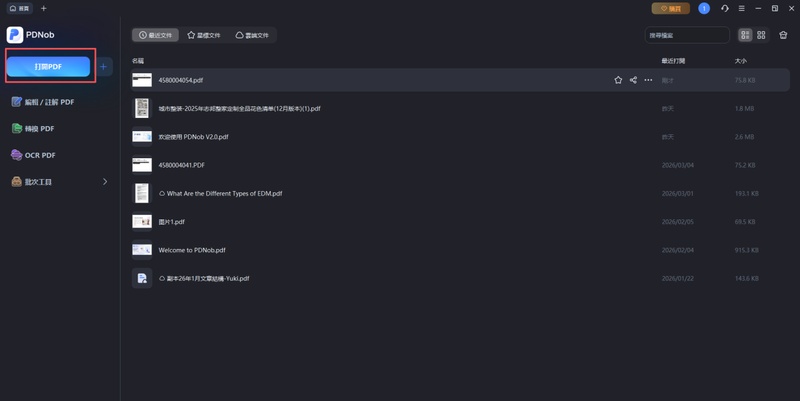Star the 4580004054.pdf file
Image resolution: width=800 pixels, height=401 pixels.
pyautogui.click(x=618, y=80)
